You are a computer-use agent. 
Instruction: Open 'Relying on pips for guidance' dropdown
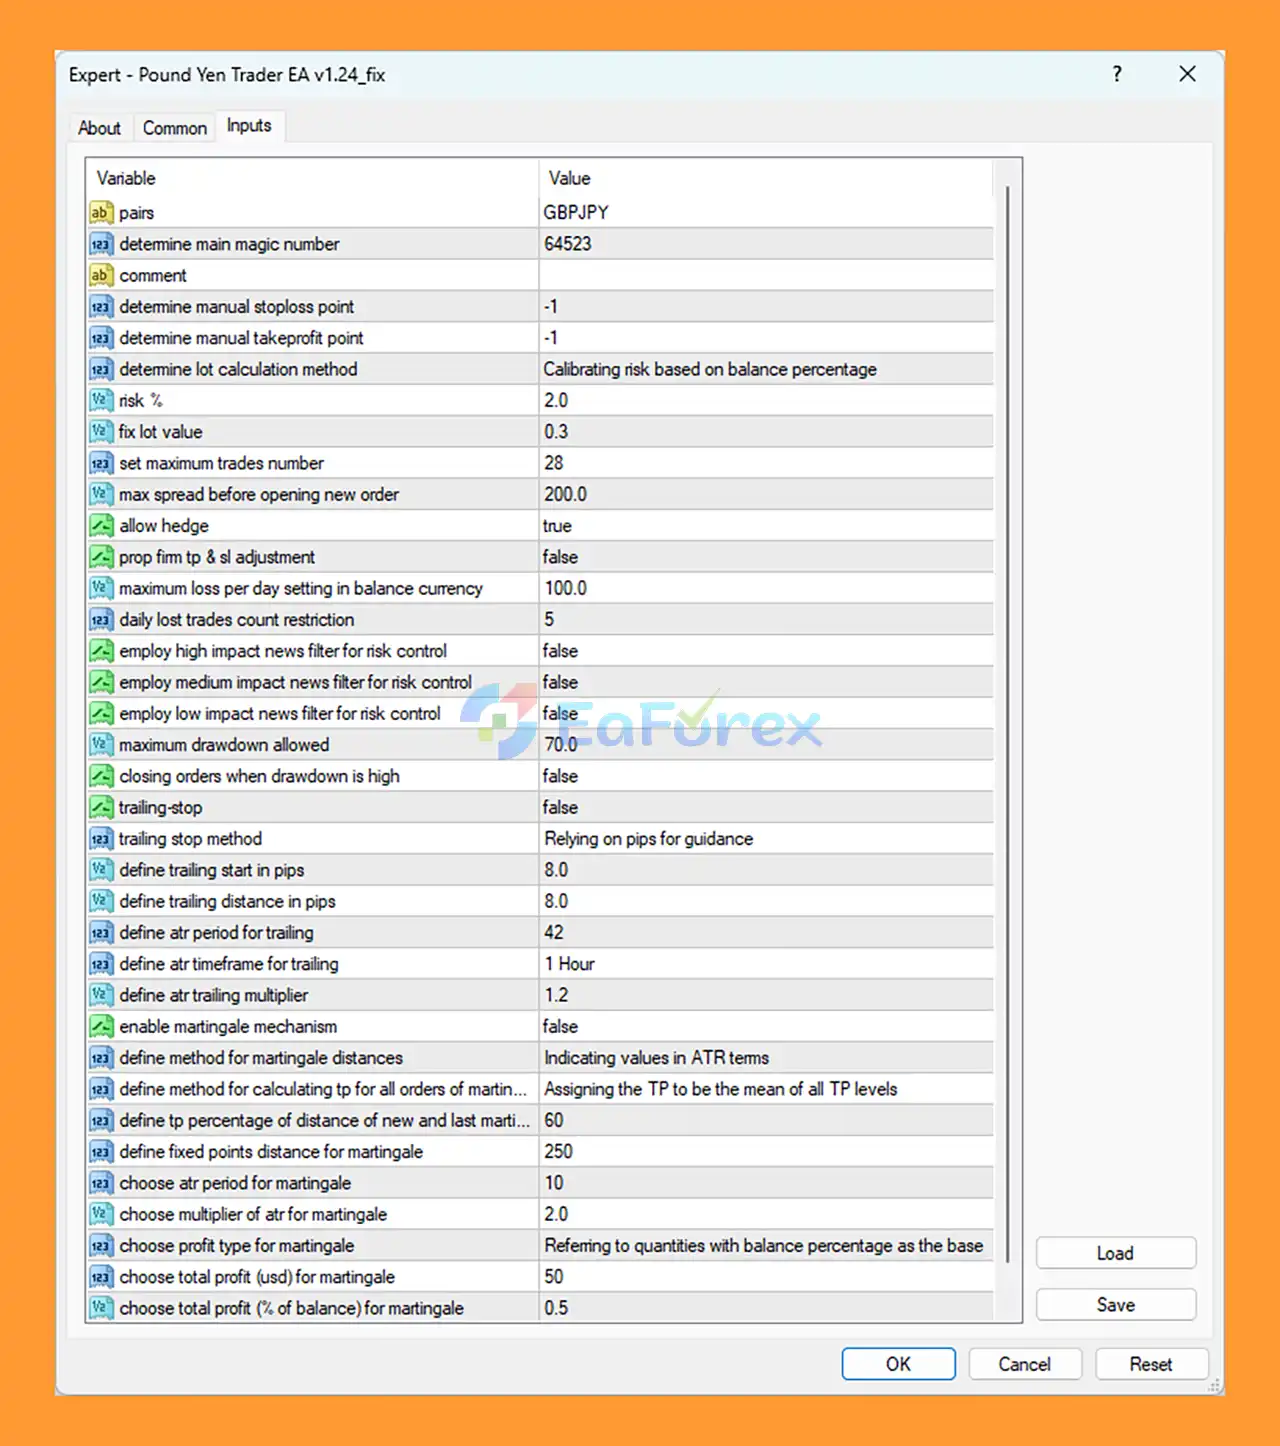coord(765,839)
